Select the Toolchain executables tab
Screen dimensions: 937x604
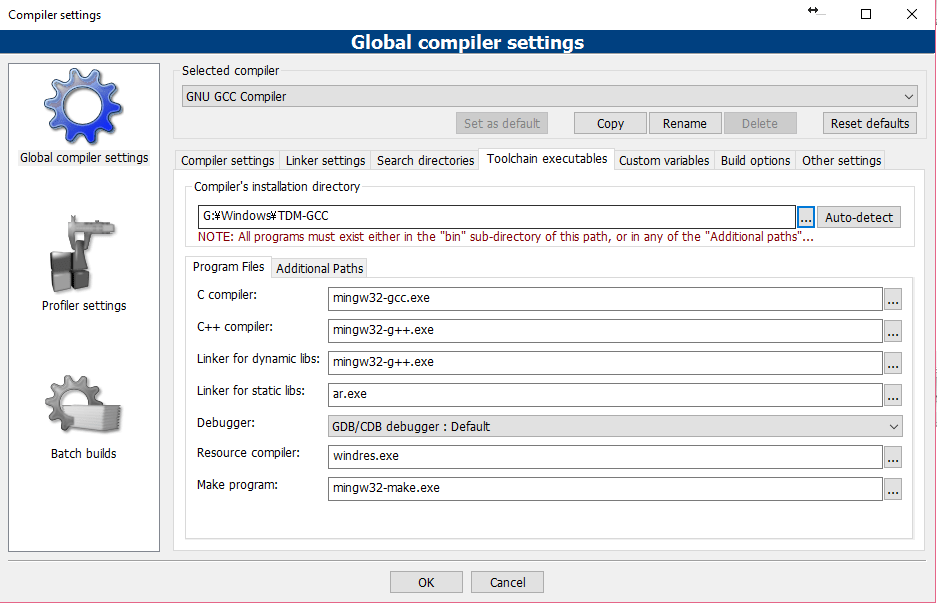[x=547, y=159]
